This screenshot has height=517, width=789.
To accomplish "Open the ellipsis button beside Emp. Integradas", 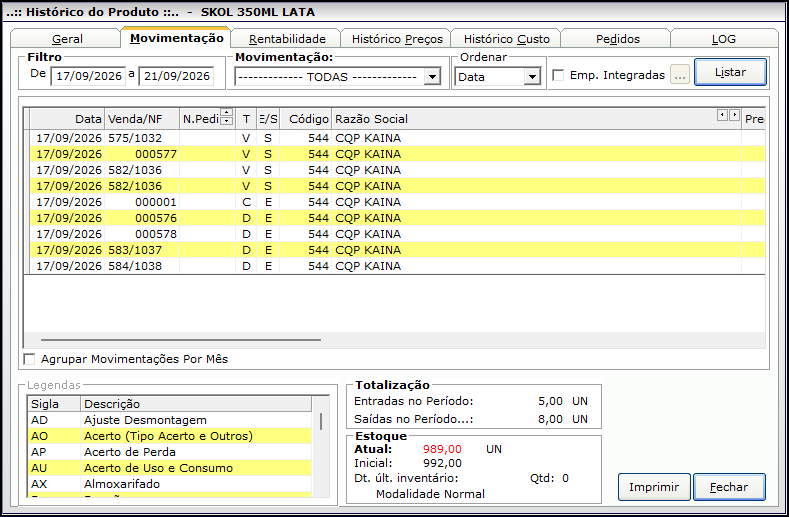I will 680,75.
